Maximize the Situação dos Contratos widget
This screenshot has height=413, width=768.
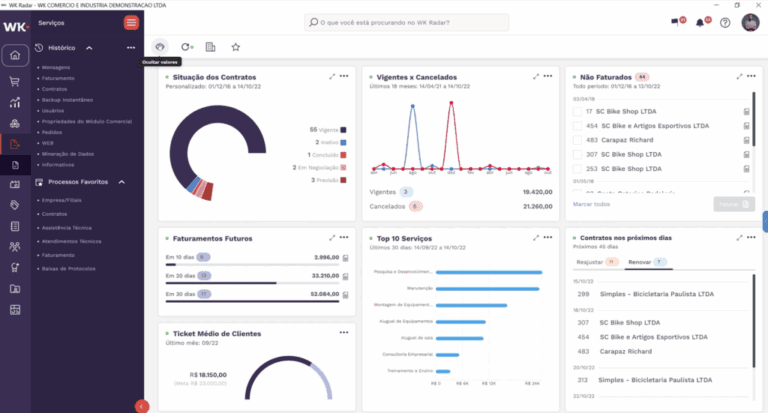point(332,76)
